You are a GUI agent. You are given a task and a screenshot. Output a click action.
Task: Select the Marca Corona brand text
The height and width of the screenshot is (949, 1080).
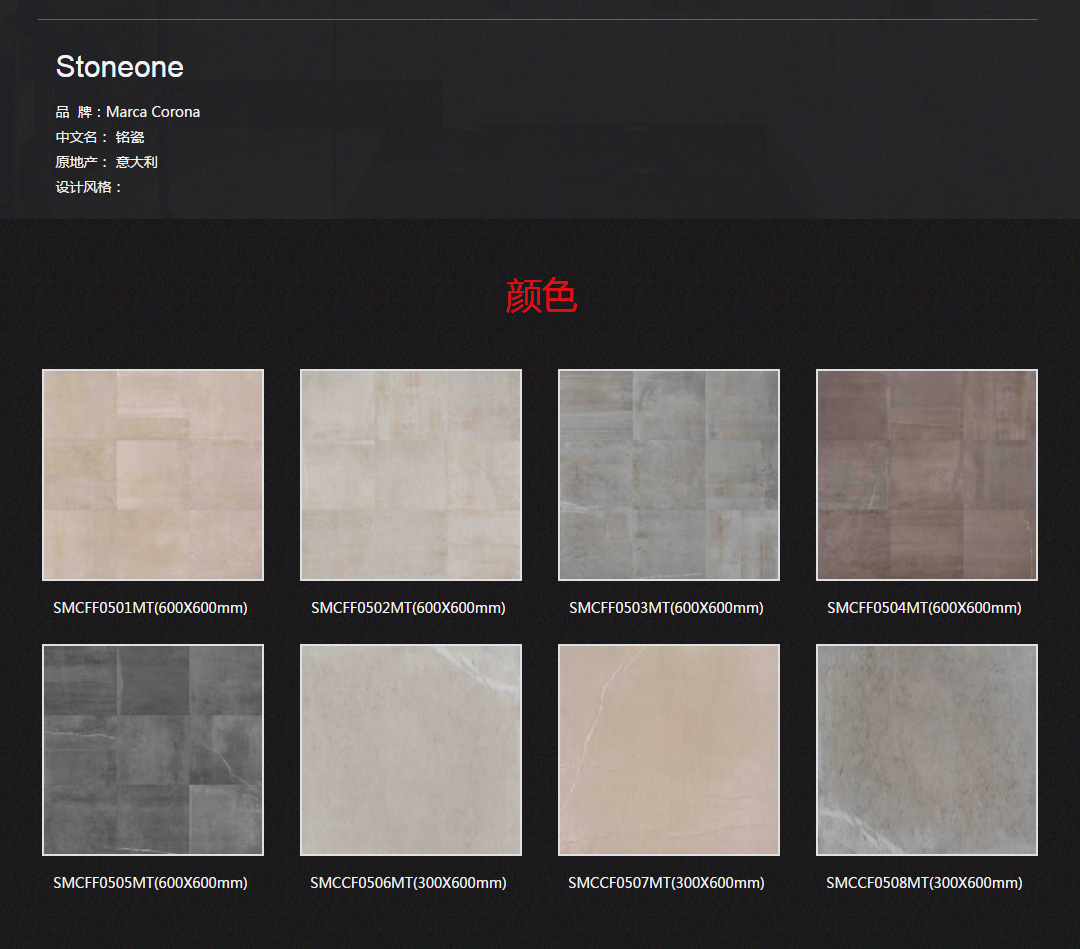tap(153, 112)
